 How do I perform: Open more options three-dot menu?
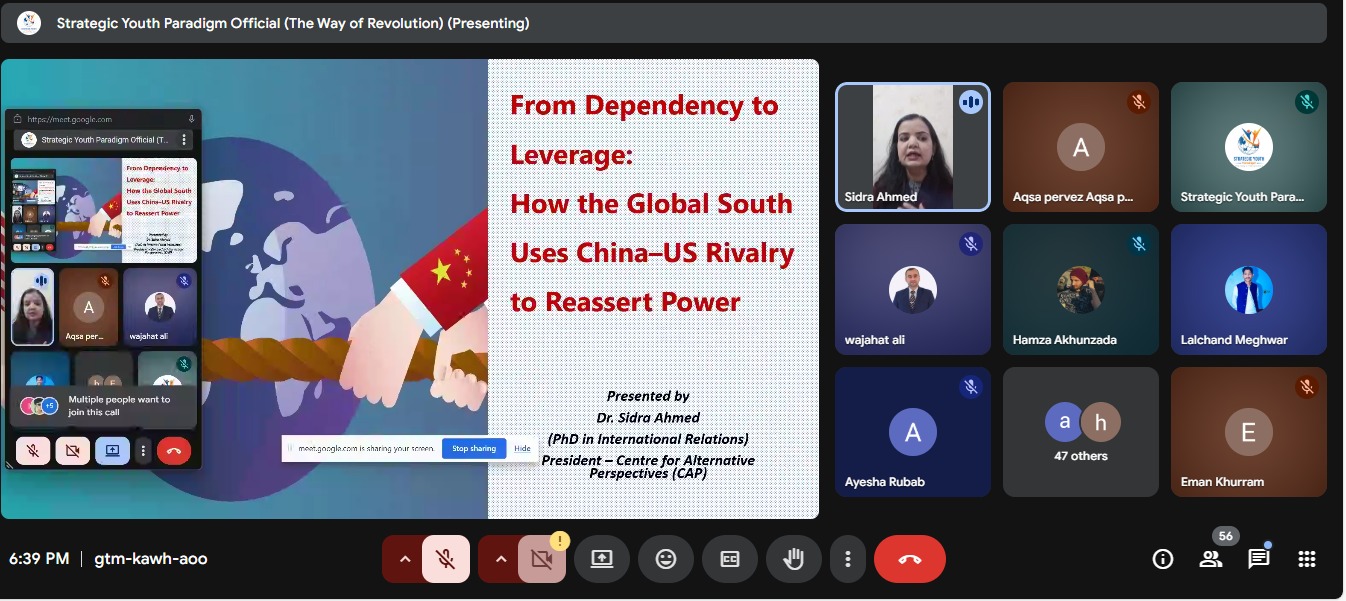click(x=848, y=559)
